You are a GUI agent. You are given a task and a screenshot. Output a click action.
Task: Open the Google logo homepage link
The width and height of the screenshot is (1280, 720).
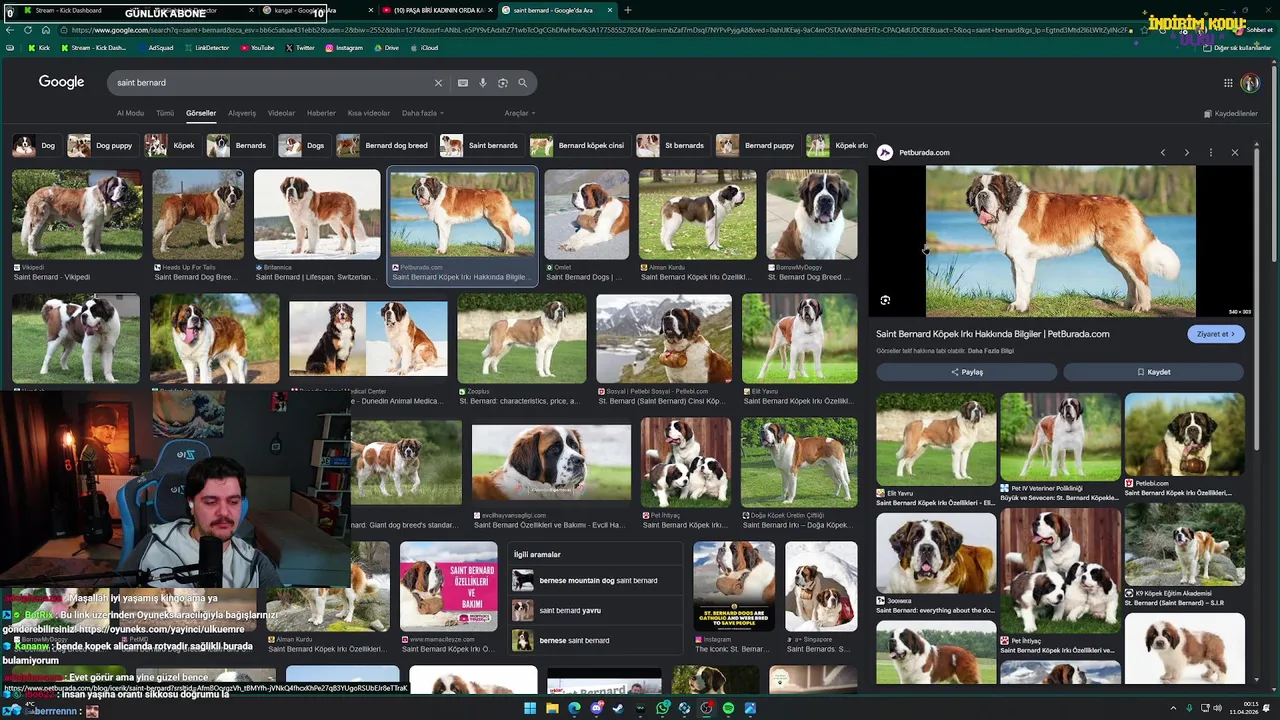coord(61,82)
